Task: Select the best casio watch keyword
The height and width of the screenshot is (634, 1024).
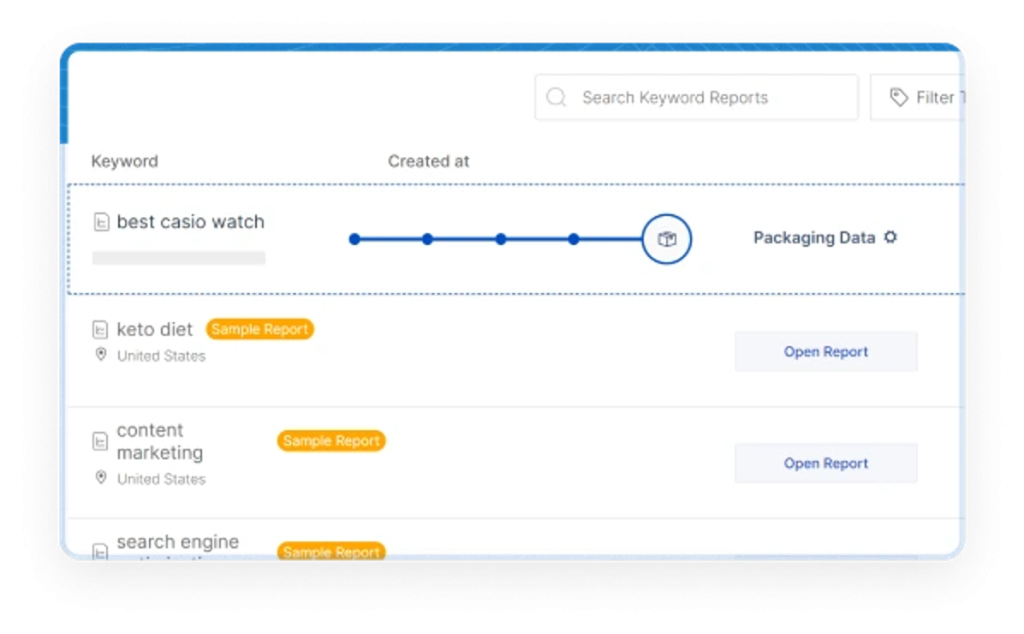Action: 190,222
